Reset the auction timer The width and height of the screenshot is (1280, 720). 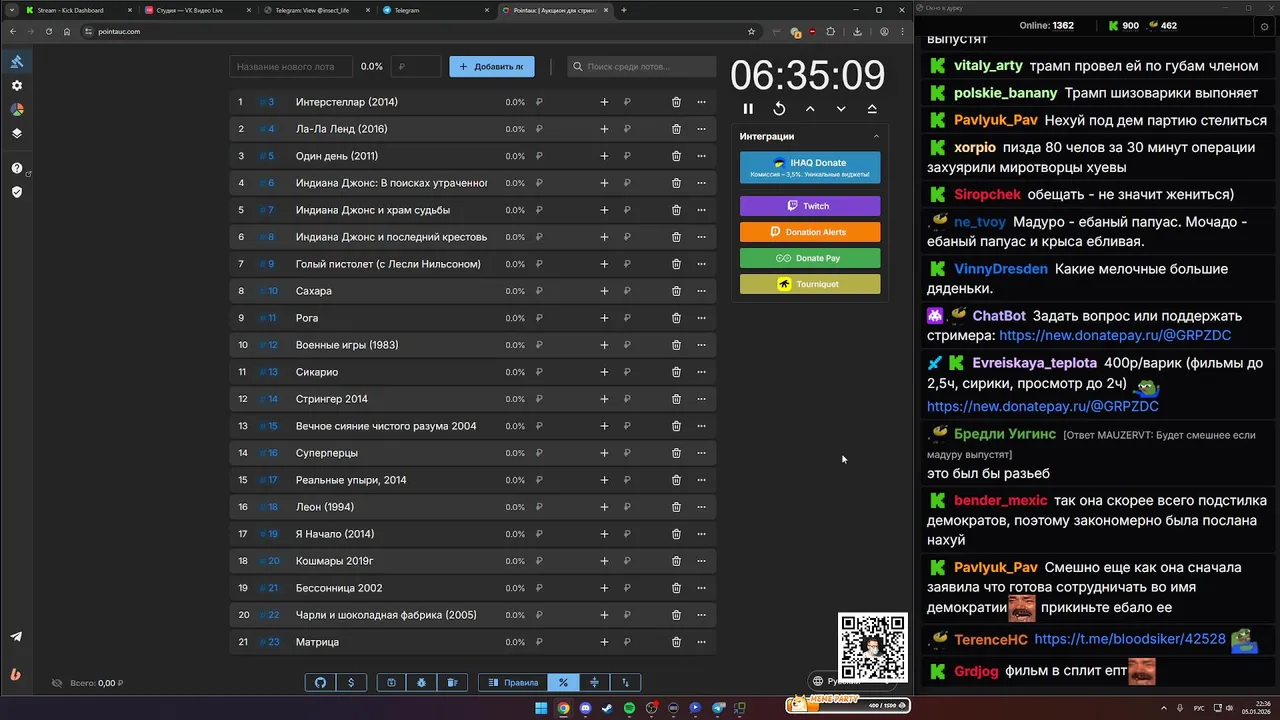coord(779,109)
